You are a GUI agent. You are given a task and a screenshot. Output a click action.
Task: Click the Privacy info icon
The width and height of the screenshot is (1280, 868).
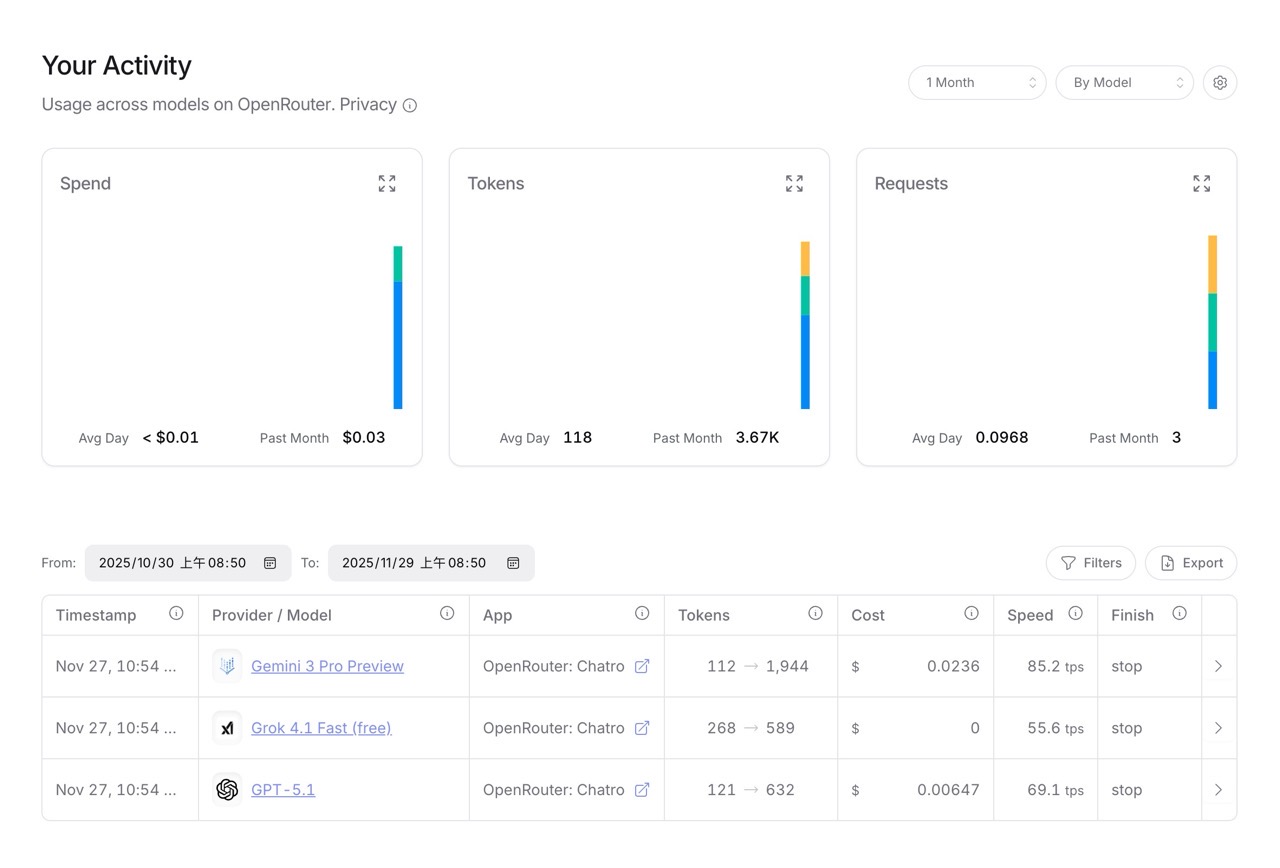click(410, 106)
